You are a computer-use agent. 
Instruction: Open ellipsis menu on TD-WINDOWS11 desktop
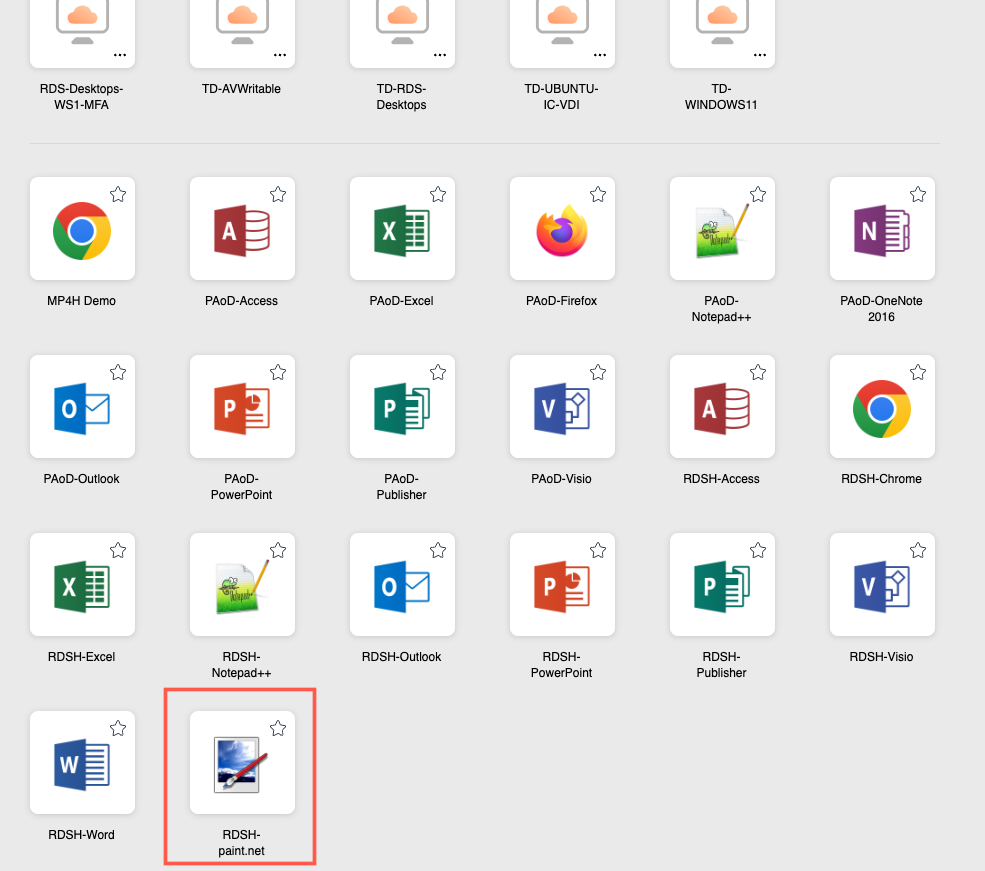click(760, 55)
